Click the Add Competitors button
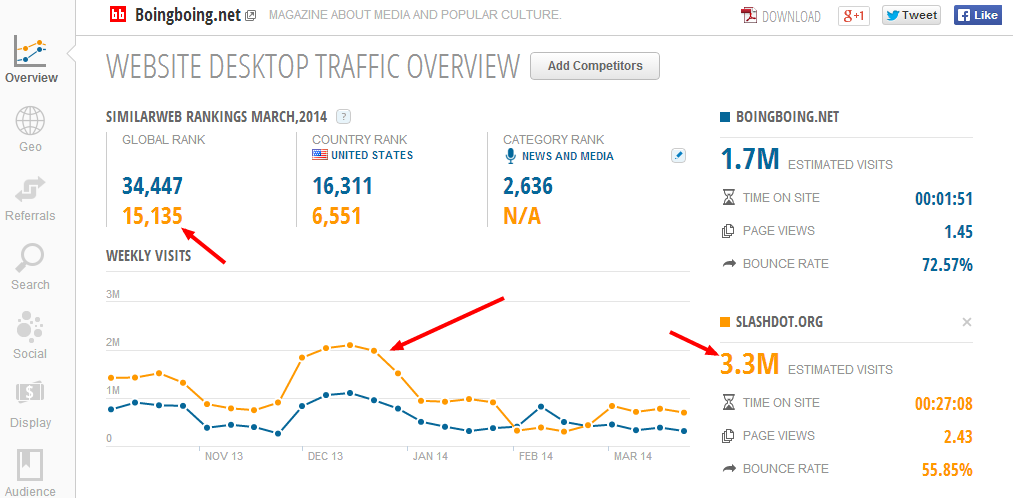1013x498 pixels. coord(595,66)
